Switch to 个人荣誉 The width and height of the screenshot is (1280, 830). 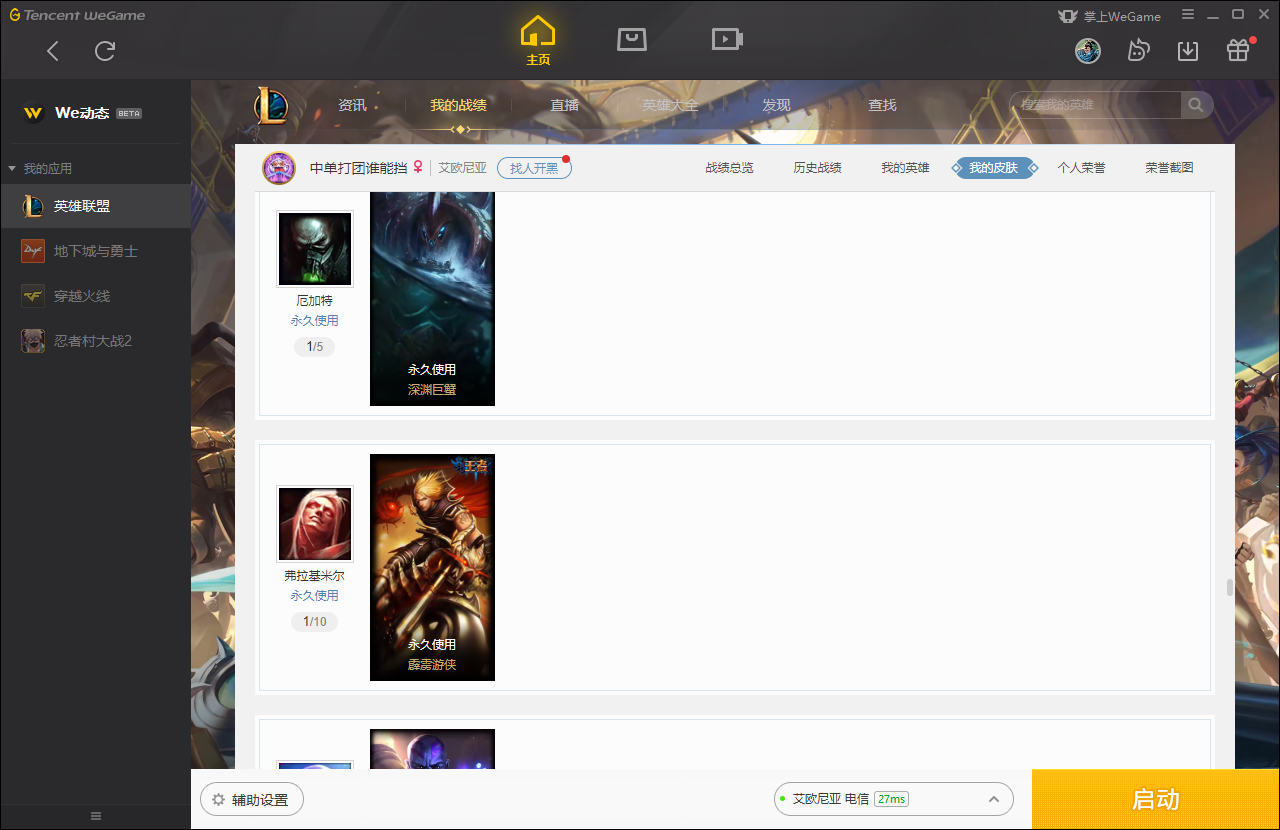(x=1081, y=168)
